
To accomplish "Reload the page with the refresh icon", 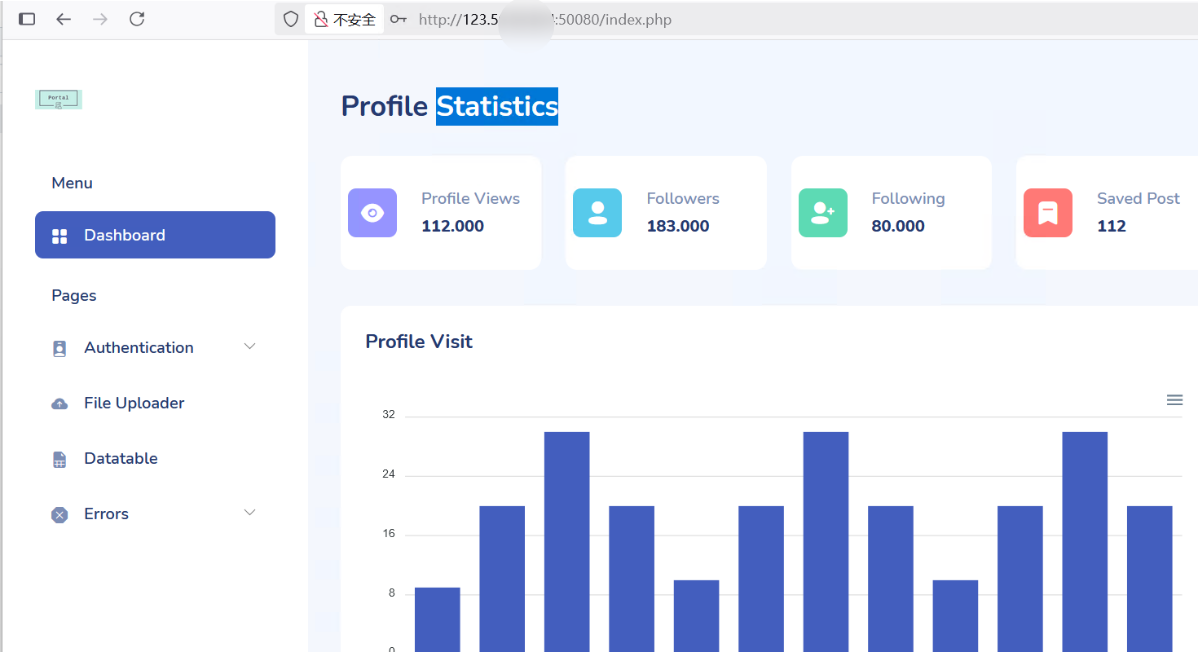I will tap(137, 19).
